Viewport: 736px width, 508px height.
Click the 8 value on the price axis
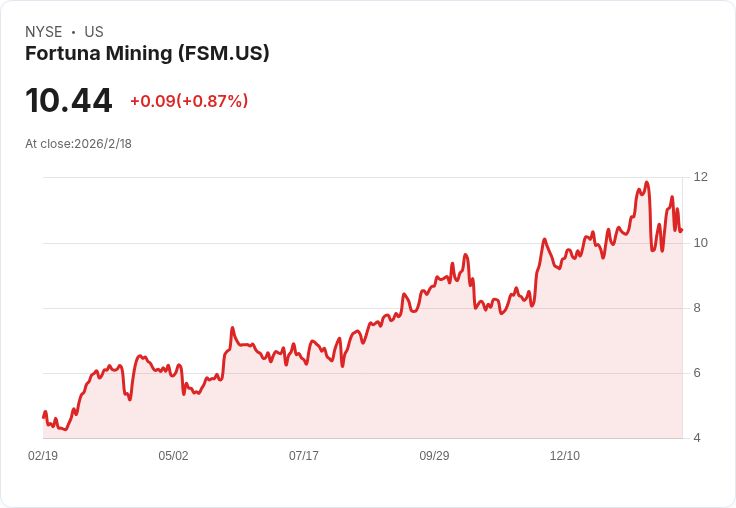[697, 308]
